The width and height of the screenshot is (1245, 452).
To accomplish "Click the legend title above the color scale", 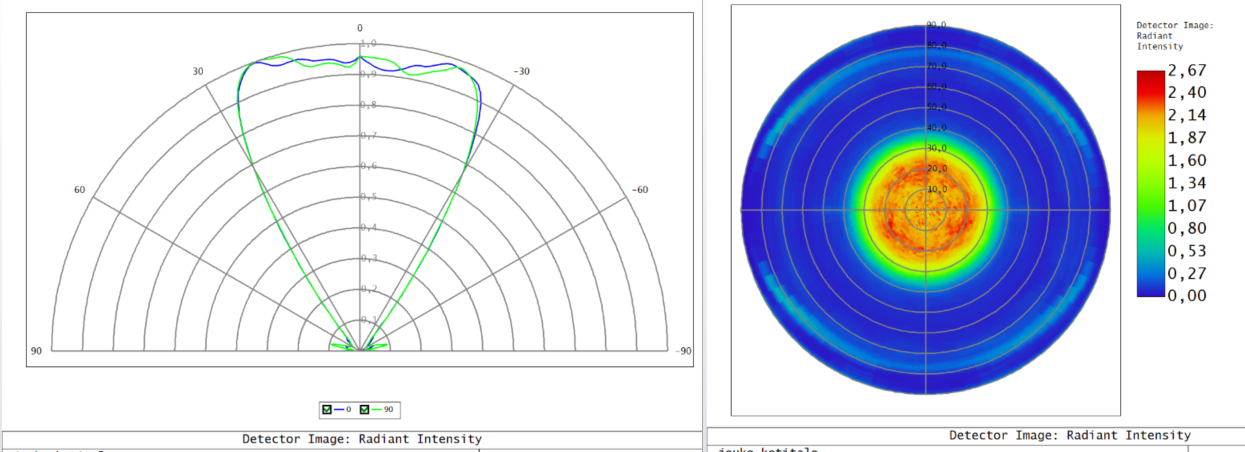I will pos(1174,36).
